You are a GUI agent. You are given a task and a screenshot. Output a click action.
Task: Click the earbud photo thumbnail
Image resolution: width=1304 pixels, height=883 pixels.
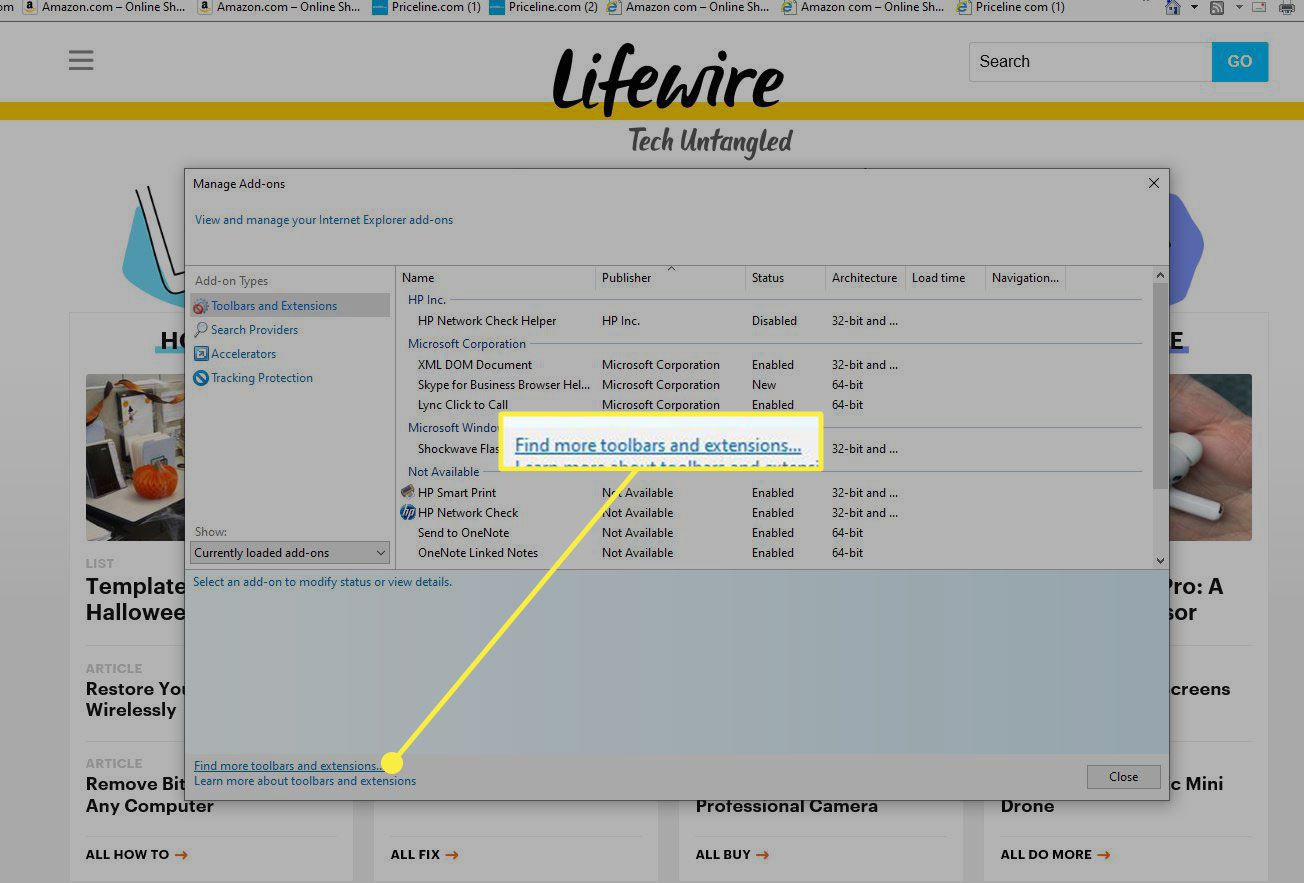tap(1209, 457)
